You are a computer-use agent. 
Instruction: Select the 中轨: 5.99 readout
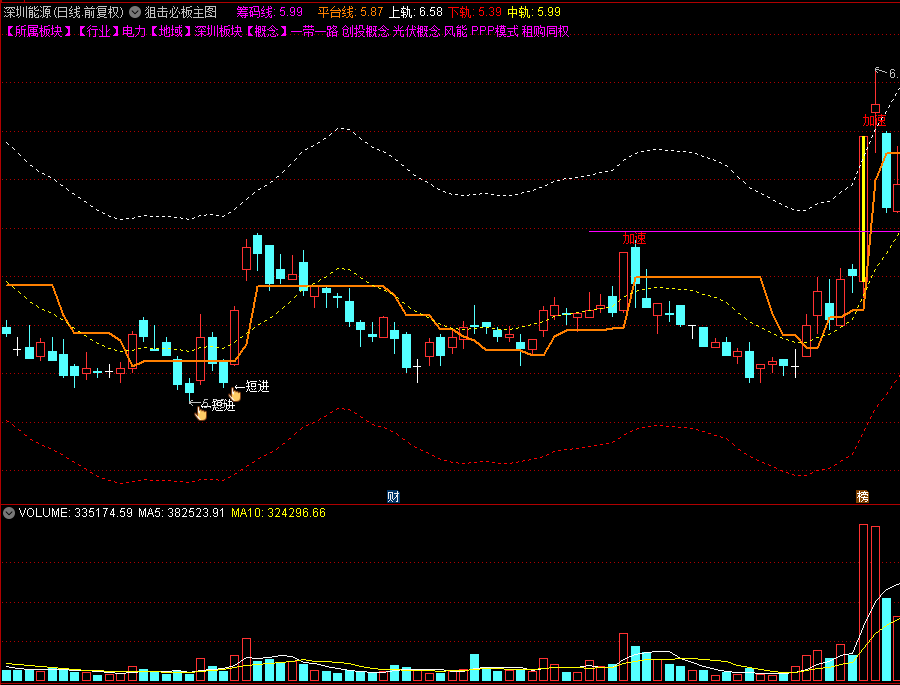pyautogui.click(x=534, y=12)
